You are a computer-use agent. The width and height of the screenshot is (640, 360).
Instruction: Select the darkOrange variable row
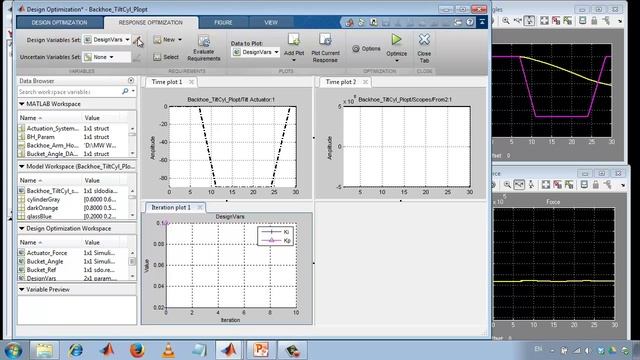click(x=73, y=208)
